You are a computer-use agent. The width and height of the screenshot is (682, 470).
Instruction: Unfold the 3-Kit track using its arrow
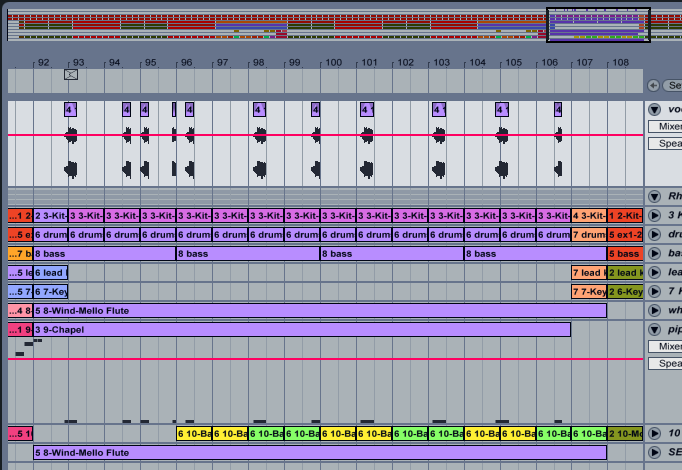click(x=654, y=215)
